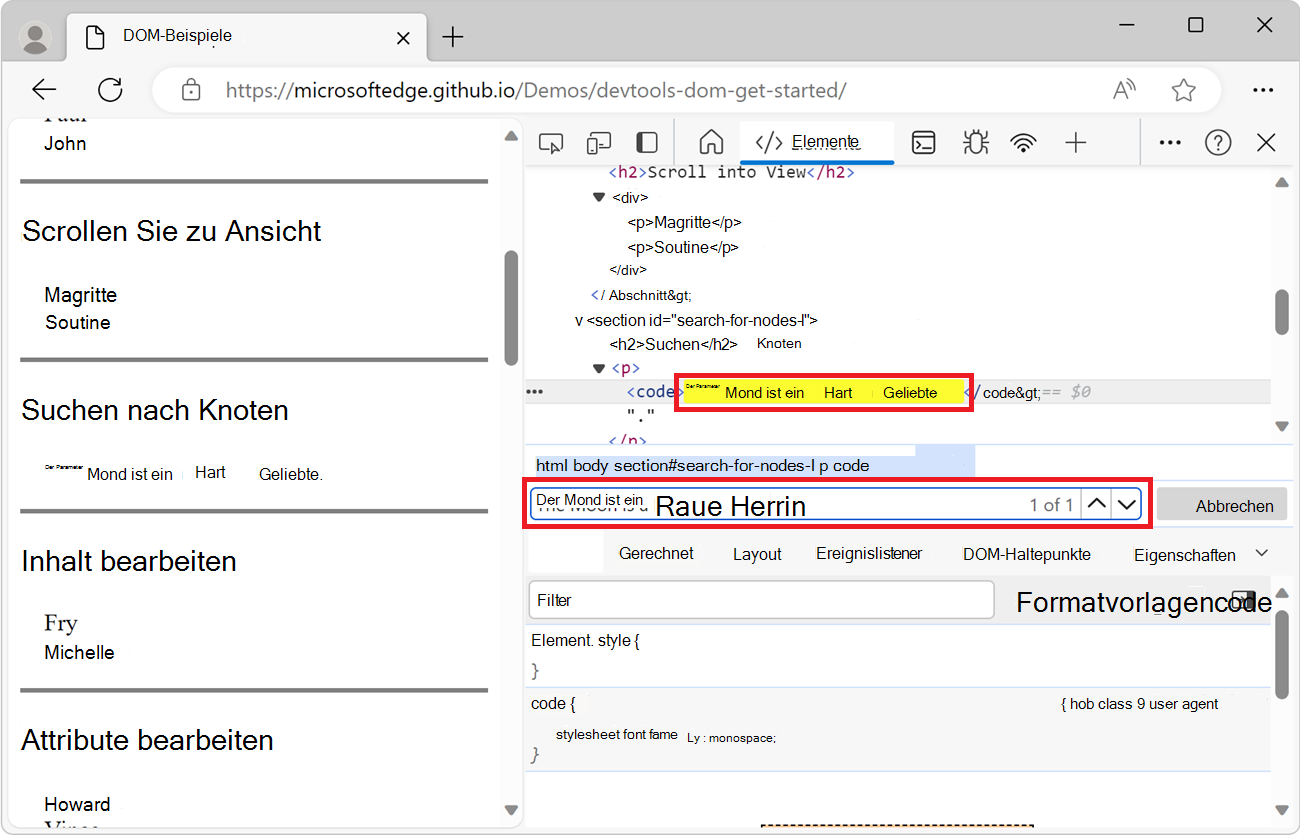This screenshot has width=1300, height=835.
Task: Click the name Michelle on the page
Action: click(79, 652)
